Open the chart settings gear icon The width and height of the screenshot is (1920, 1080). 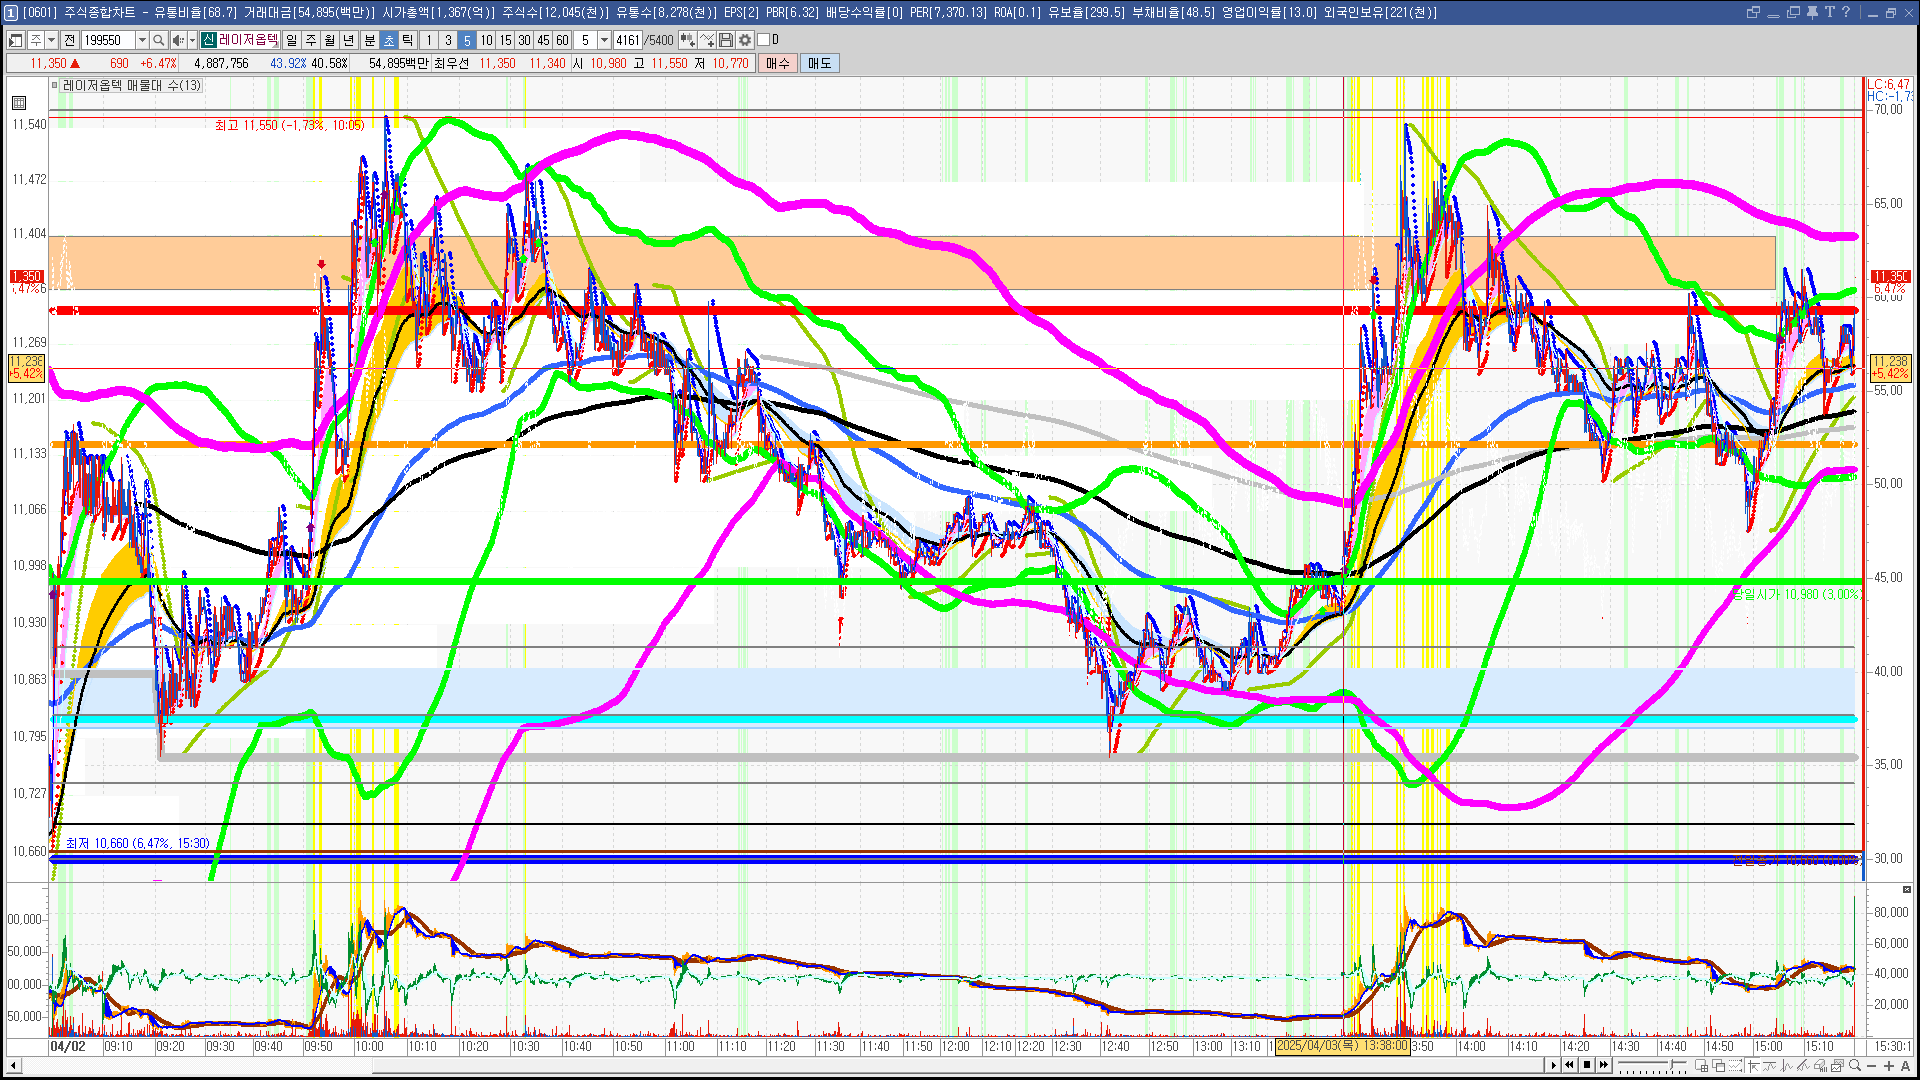745,40
